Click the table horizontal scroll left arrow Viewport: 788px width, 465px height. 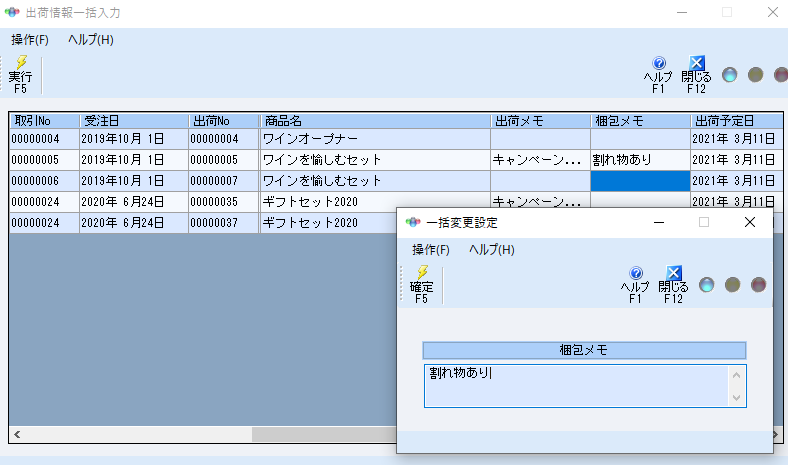pyautogui.click(x=17, y=434)
